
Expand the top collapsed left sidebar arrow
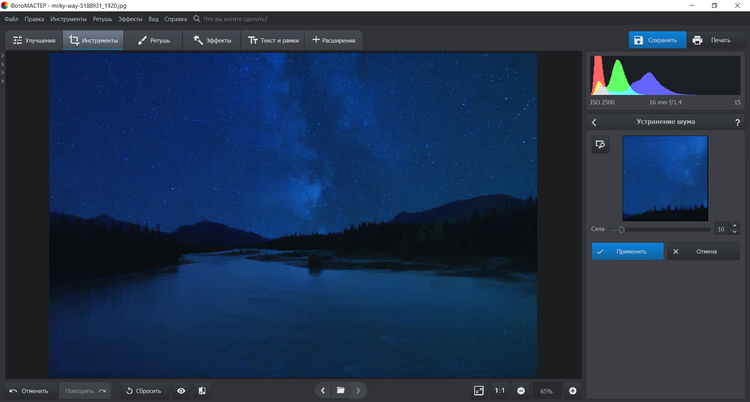(3, 58)
